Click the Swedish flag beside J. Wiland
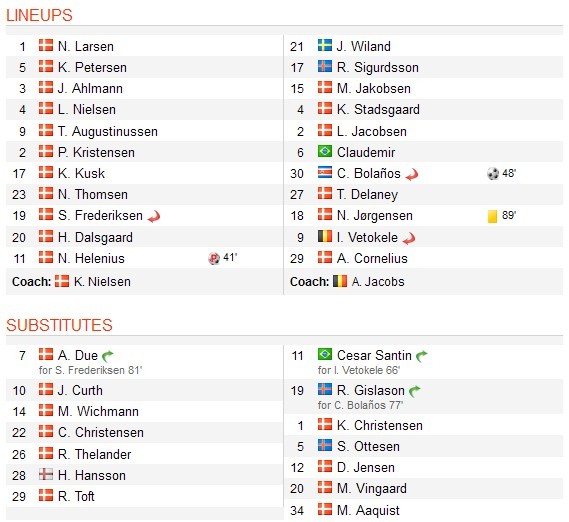This screenshot has height=522, width=569. (x=325, y=45)
